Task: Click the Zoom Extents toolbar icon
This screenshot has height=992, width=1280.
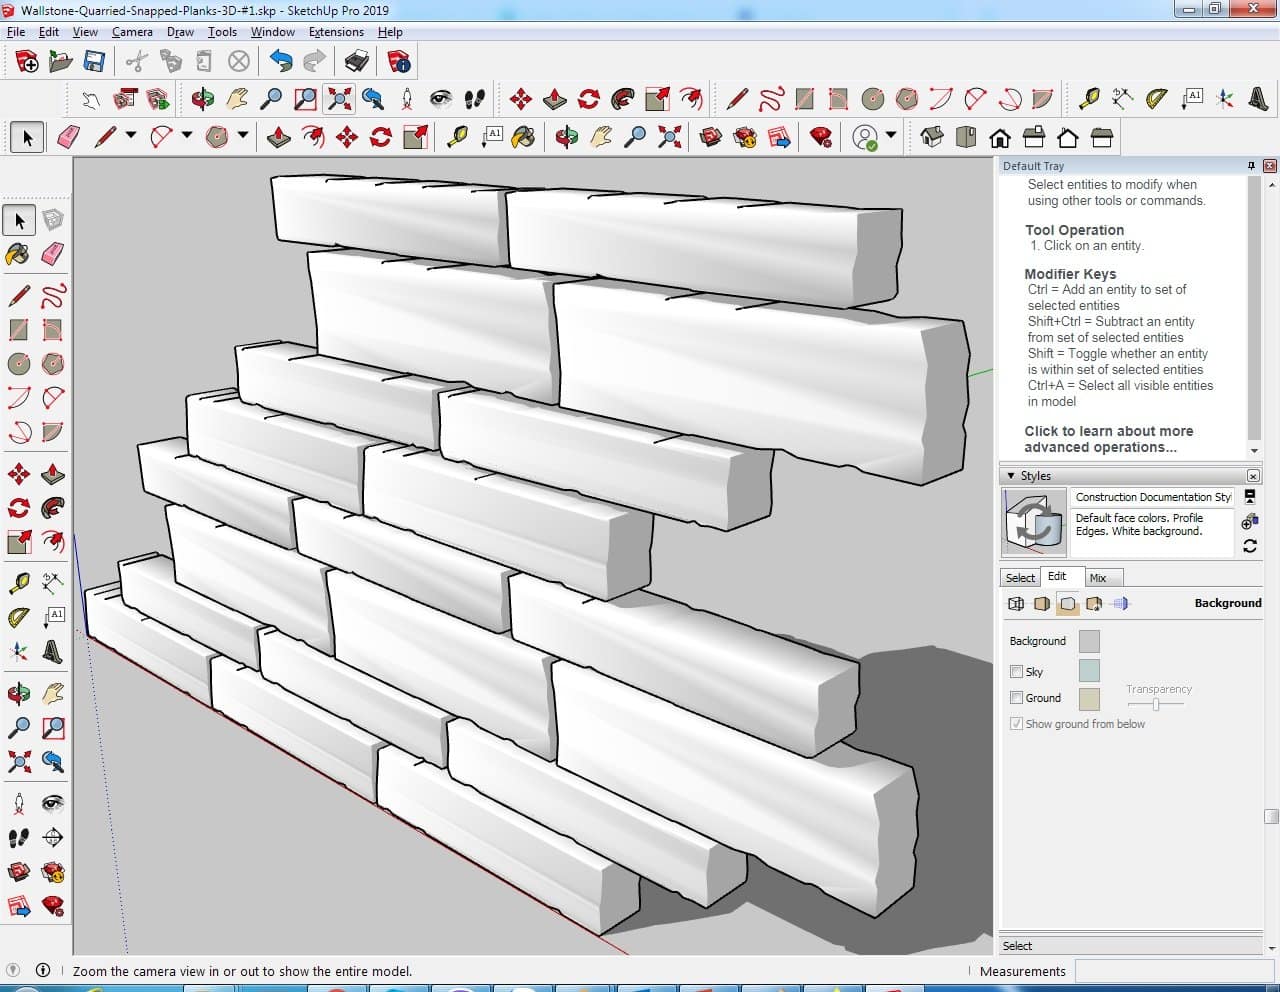Action: coord(339,98)
